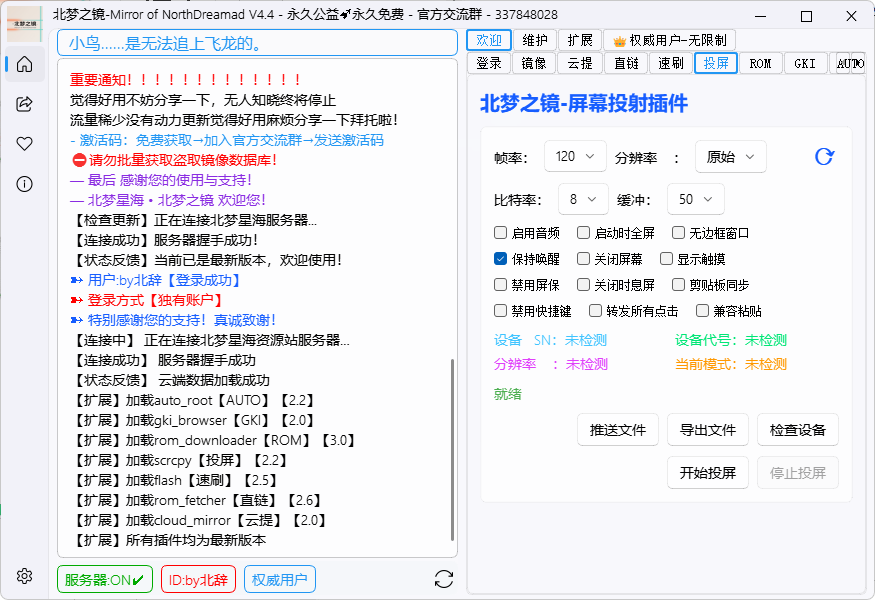This screenshot has width=875, height=600.
Task: Select the Home icon in sidebar
Action: coord(23,64)
